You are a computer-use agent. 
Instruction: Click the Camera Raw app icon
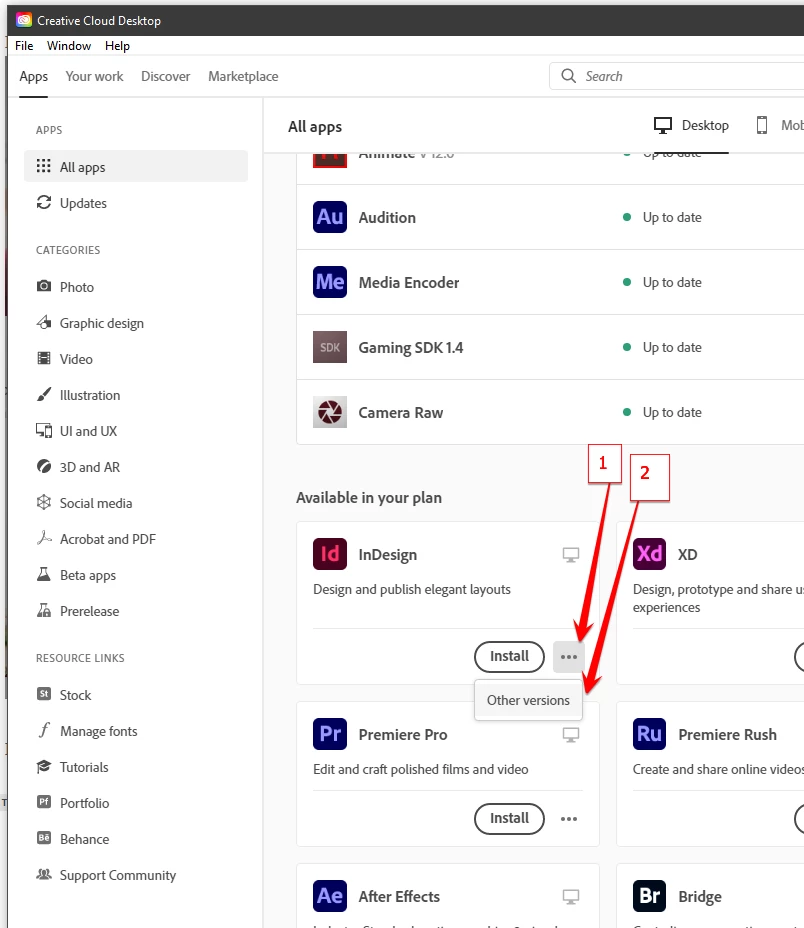pos(330,412)
